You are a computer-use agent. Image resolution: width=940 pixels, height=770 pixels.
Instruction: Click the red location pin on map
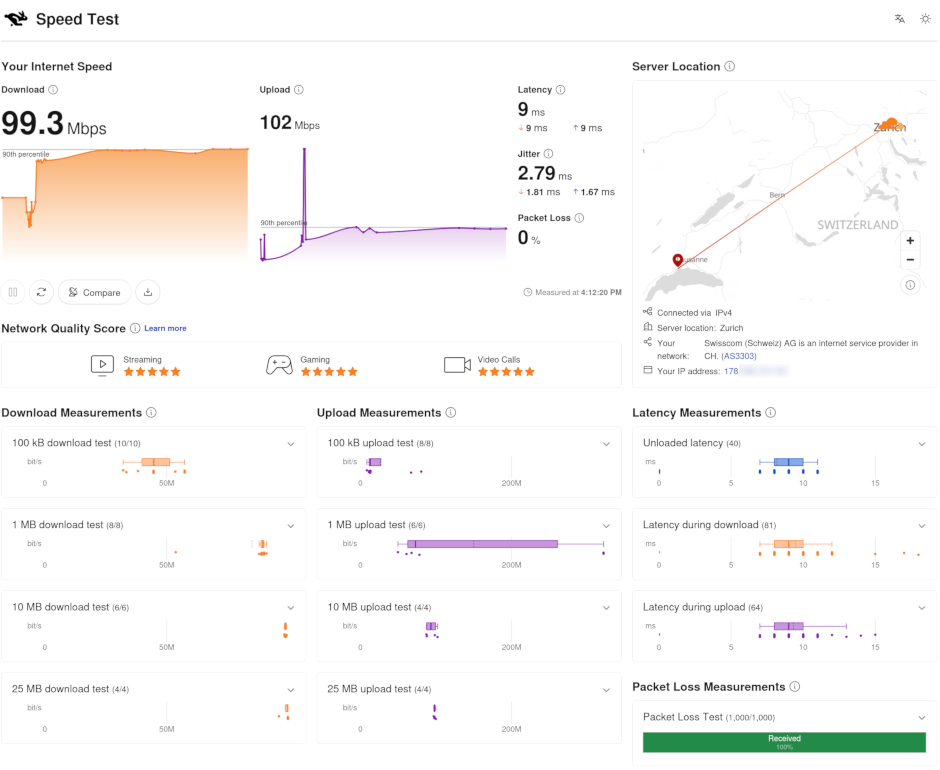[677, 260]
